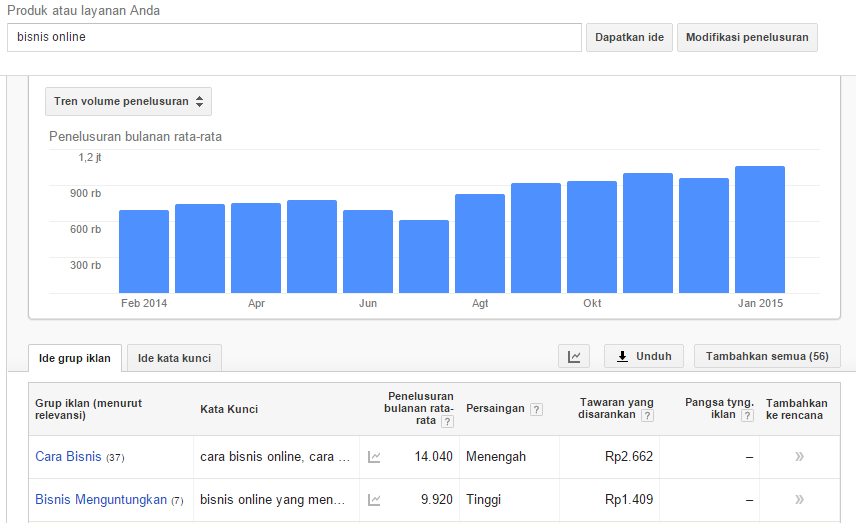Show help for Pangsa tayangan iklan

click(x=747, y=415)
